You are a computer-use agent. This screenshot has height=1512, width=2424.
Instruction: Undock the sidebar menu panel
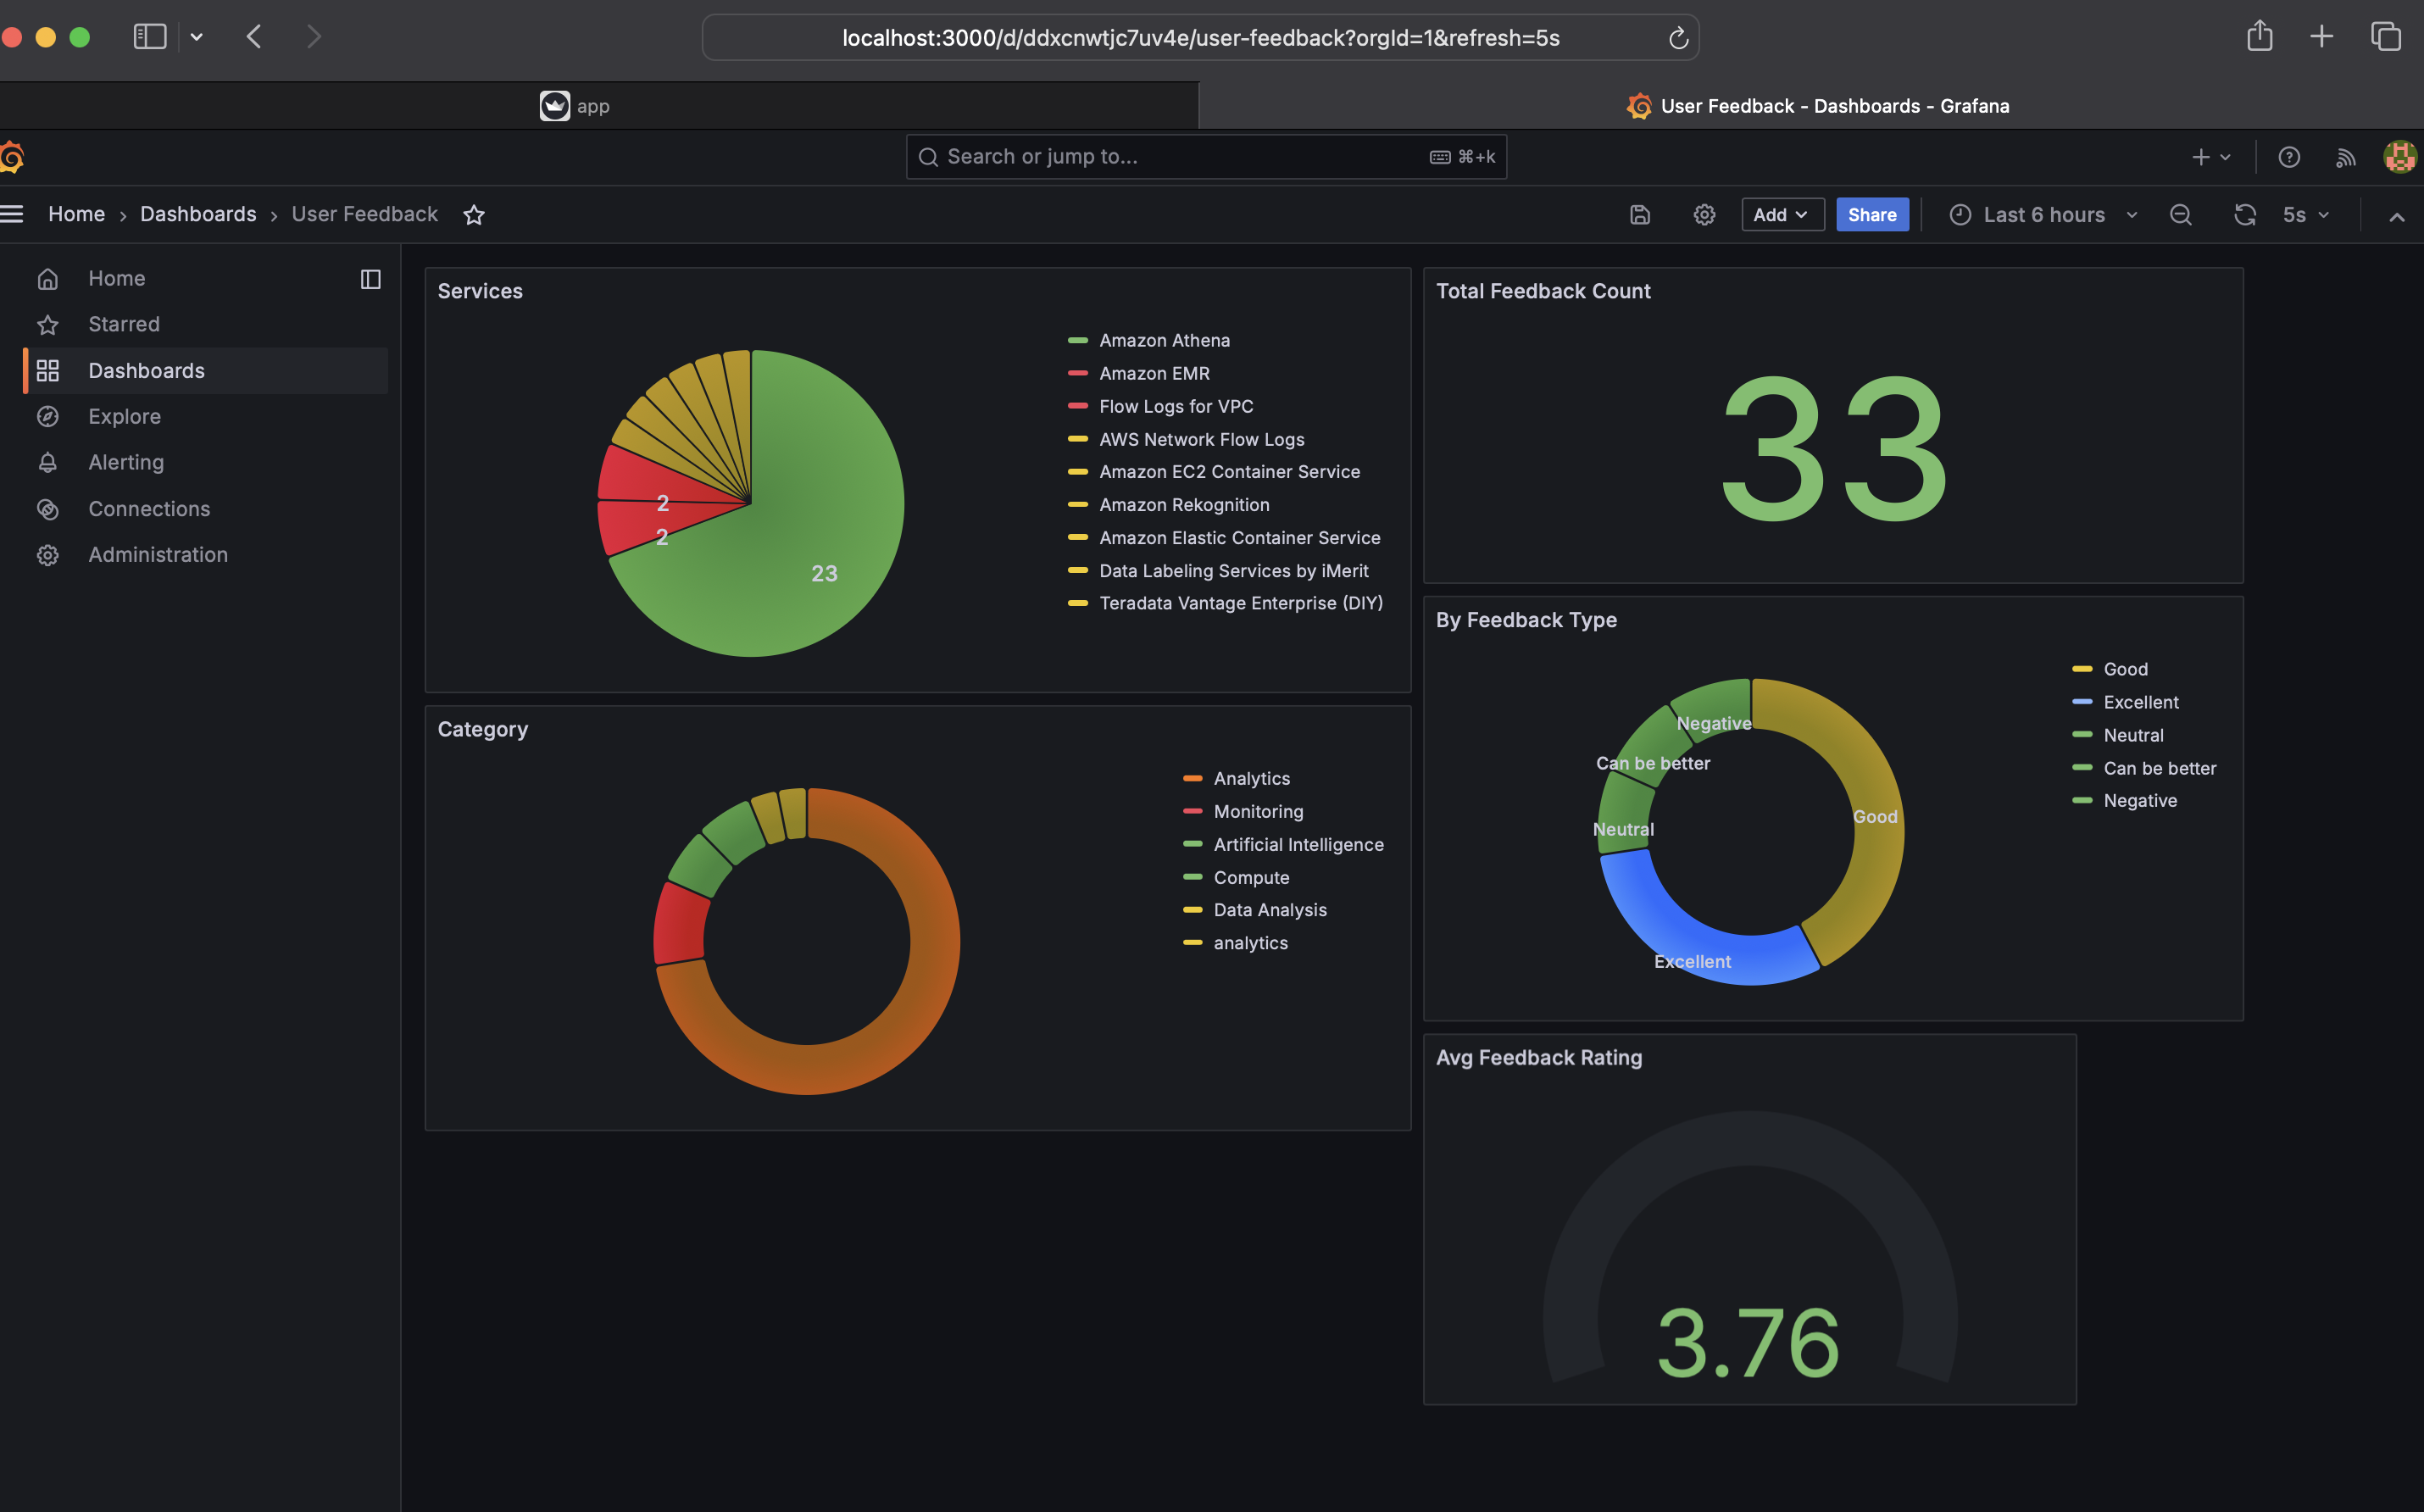pyautogui.click(x=370, y=279)
